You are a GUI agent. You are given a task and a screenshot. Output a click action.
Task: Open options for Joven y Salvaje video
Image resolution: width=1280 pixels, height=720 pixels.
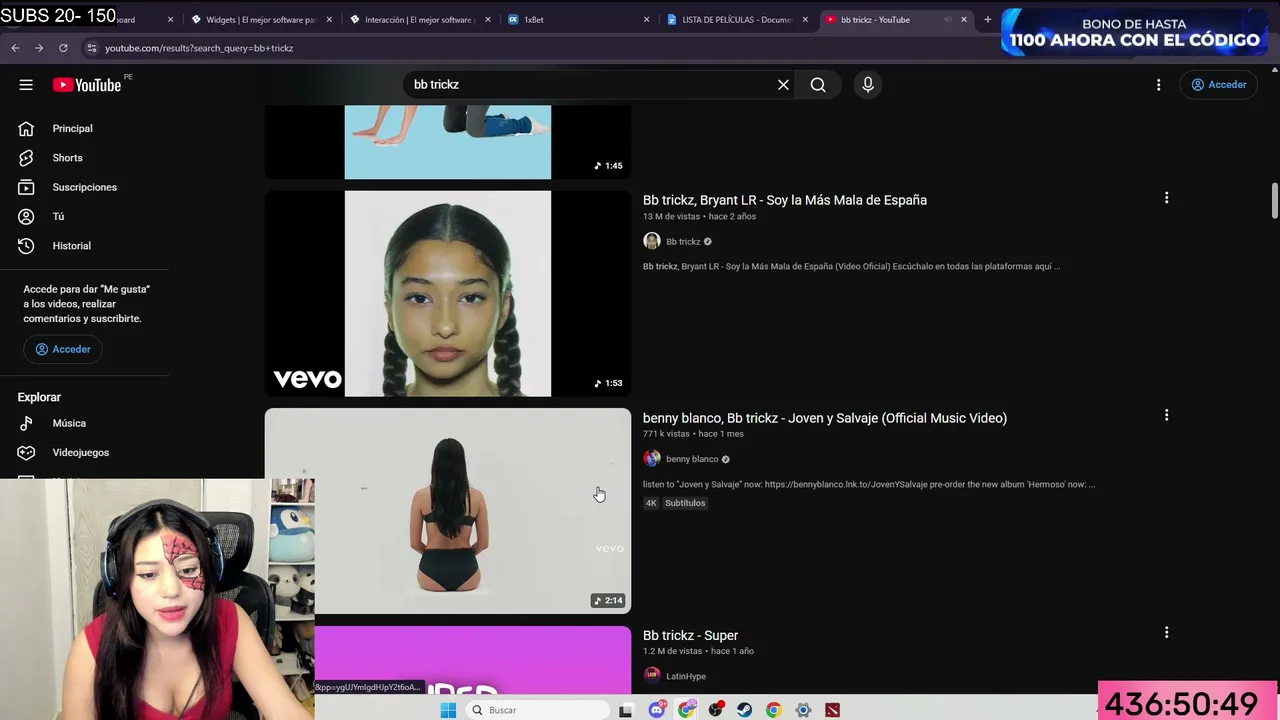click(1166, 415)
